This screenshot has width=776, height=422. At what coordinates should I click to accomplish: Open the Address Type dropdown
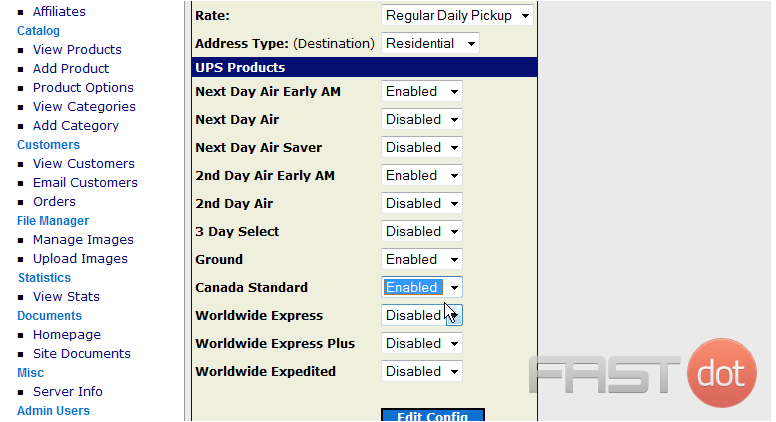pyautogui.click(x=430, y=44)
